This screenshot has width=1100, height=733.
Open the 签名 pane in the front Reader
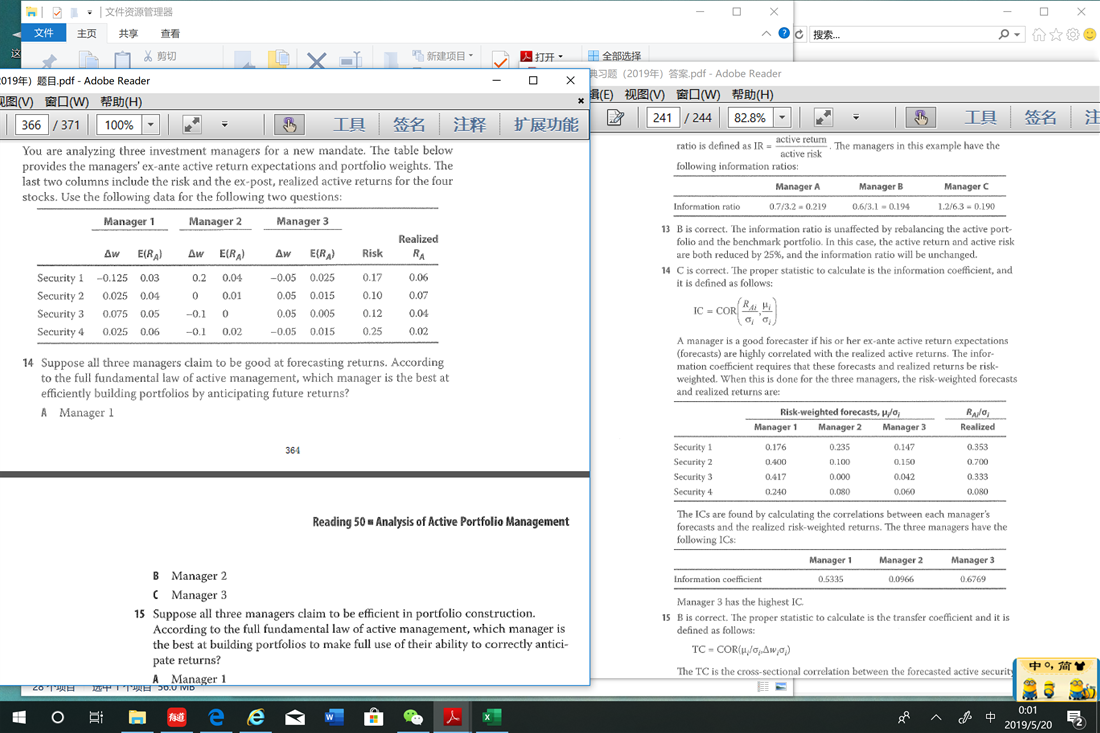click(x=409, y=125)
